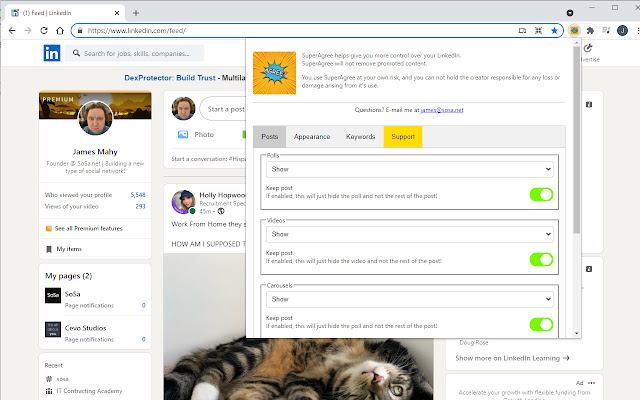Click the Cevo Studios page logo
Screen dimensions: 640x400
click(53, 329)
